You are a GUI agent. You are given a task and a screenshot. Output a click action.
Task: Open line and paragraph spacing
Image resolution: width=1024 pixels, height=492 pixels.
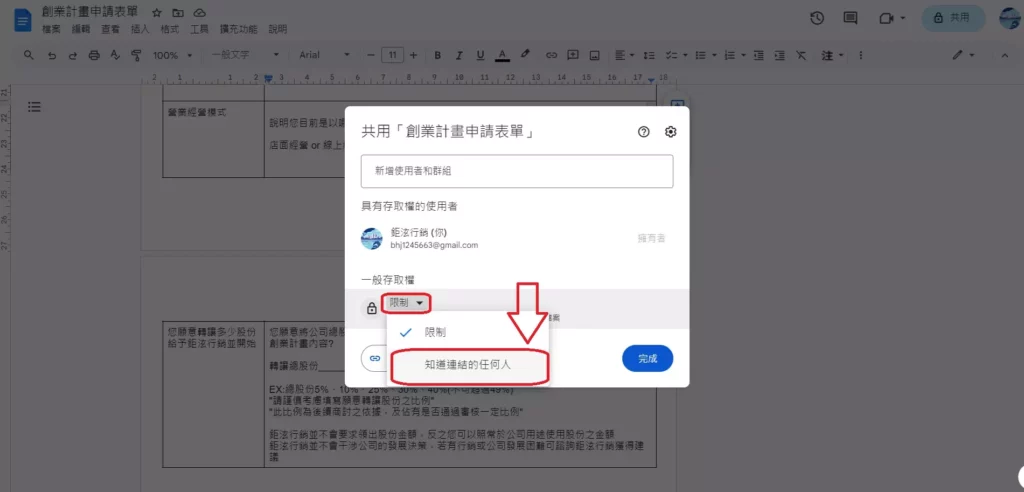pos(649,55)
